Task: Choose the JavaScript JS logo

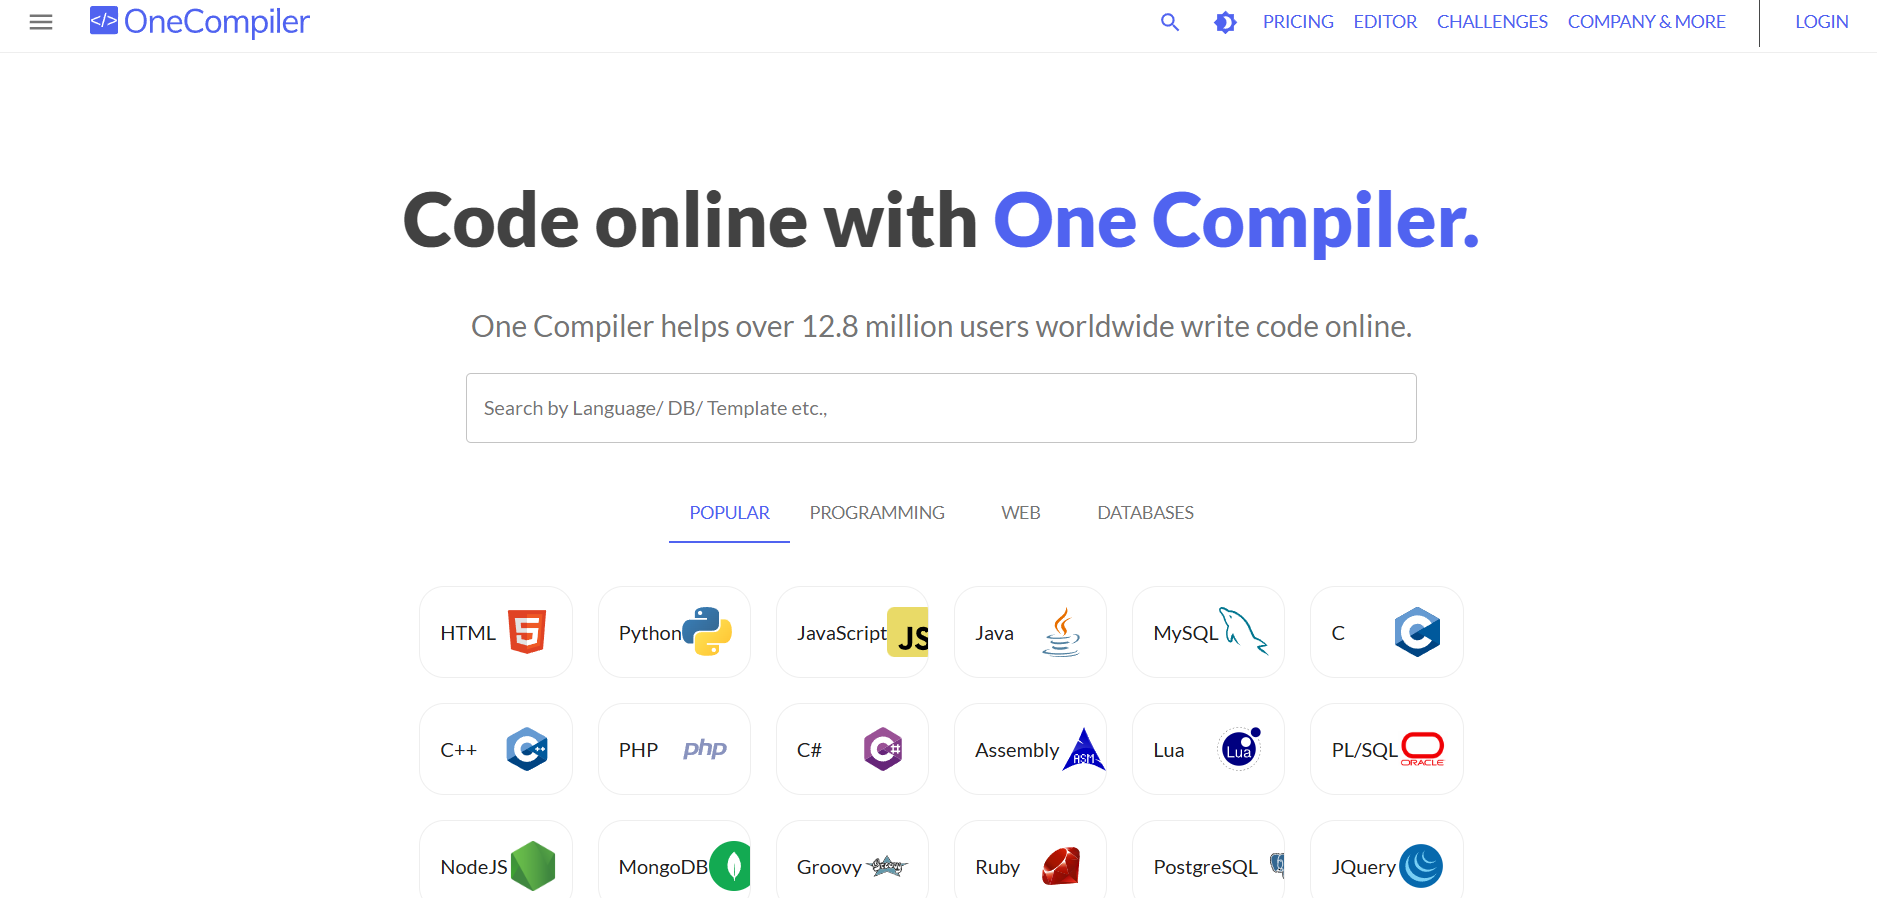Action: tap(908, 632)
